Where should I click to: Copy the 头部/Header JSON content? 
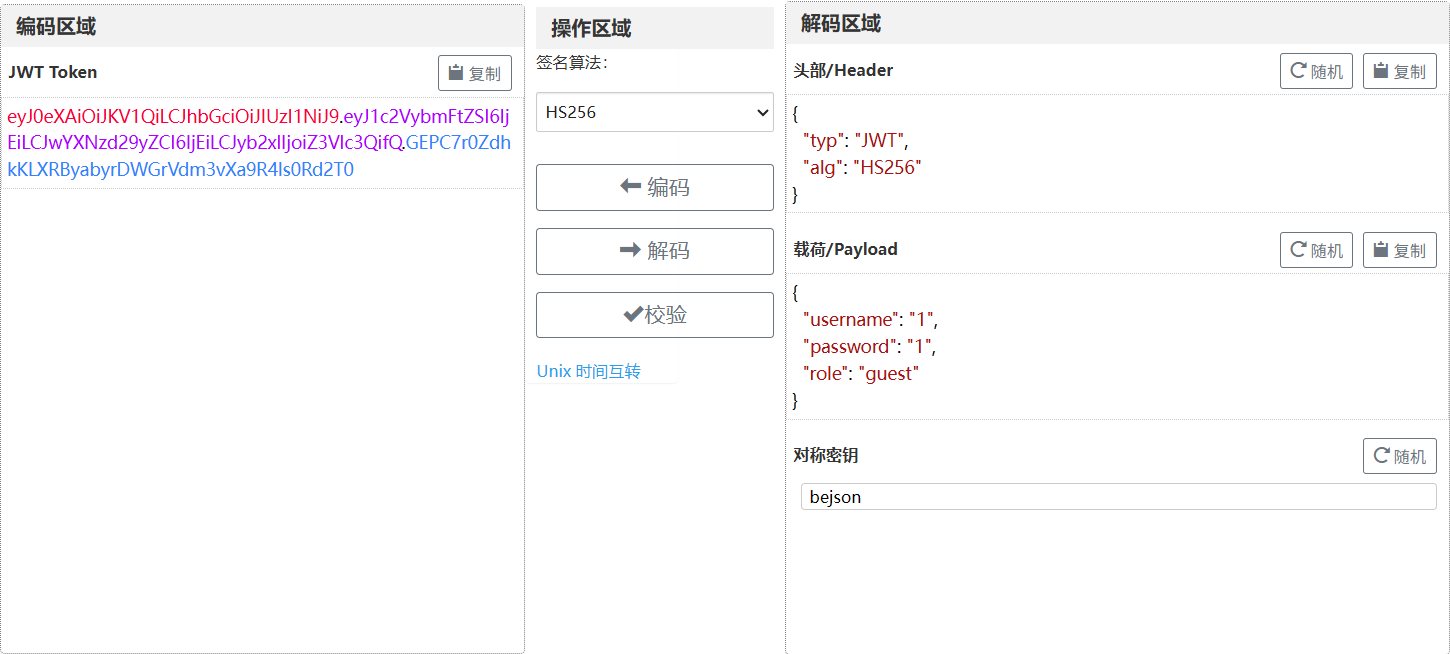tap(1399, 71)
